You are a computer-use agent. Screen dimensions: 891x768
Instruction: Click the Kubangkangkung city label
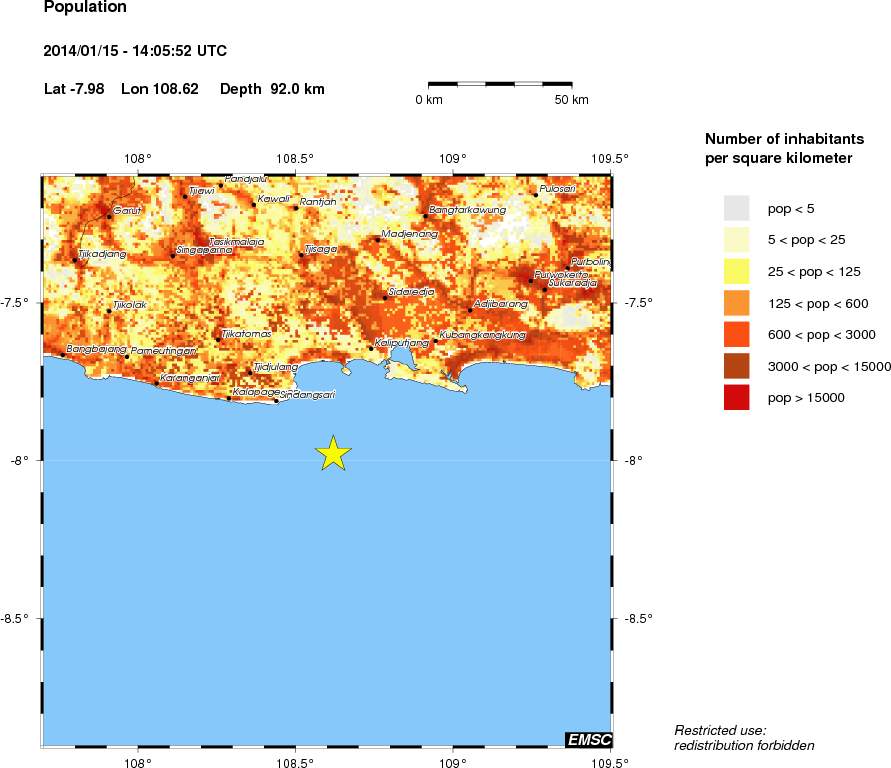pyautogui.click(x=483, y=334)
